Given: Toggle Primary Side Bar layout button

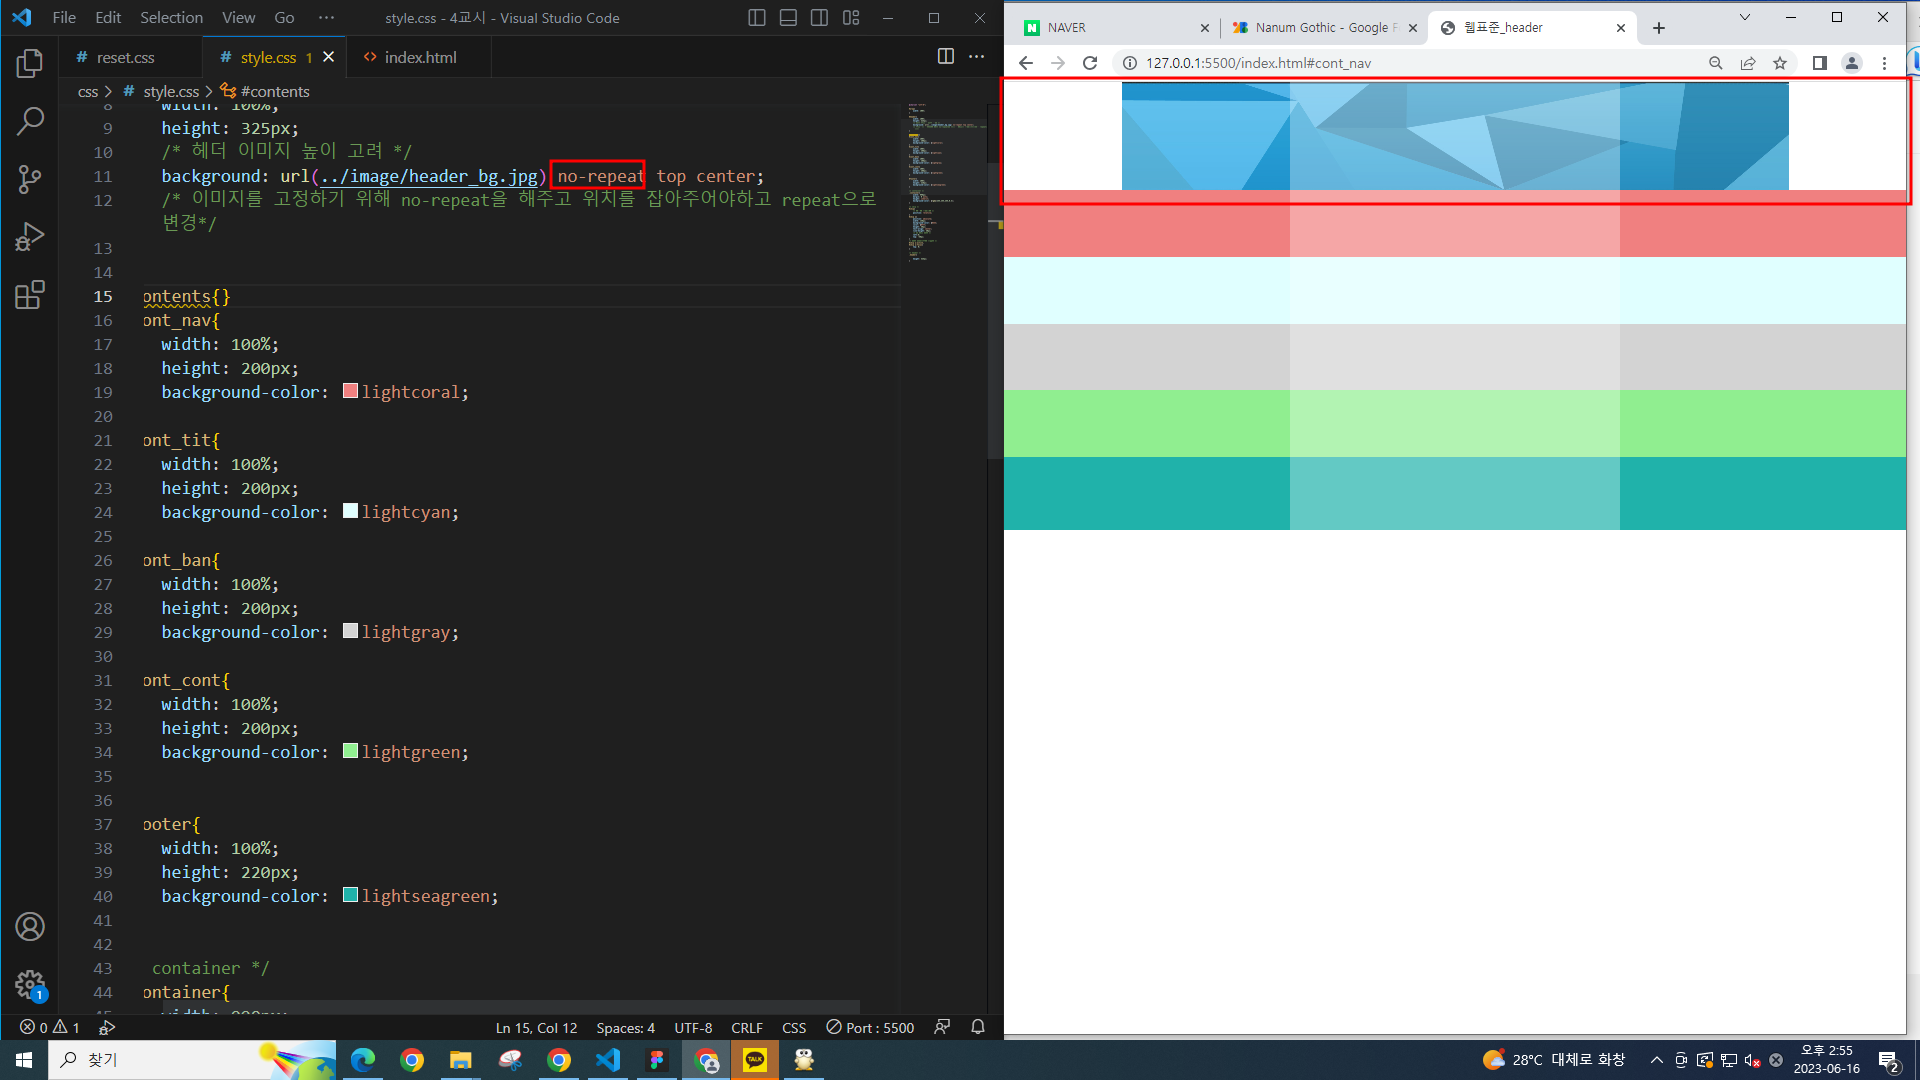Looking at the screenshot, I should point(757,18).
